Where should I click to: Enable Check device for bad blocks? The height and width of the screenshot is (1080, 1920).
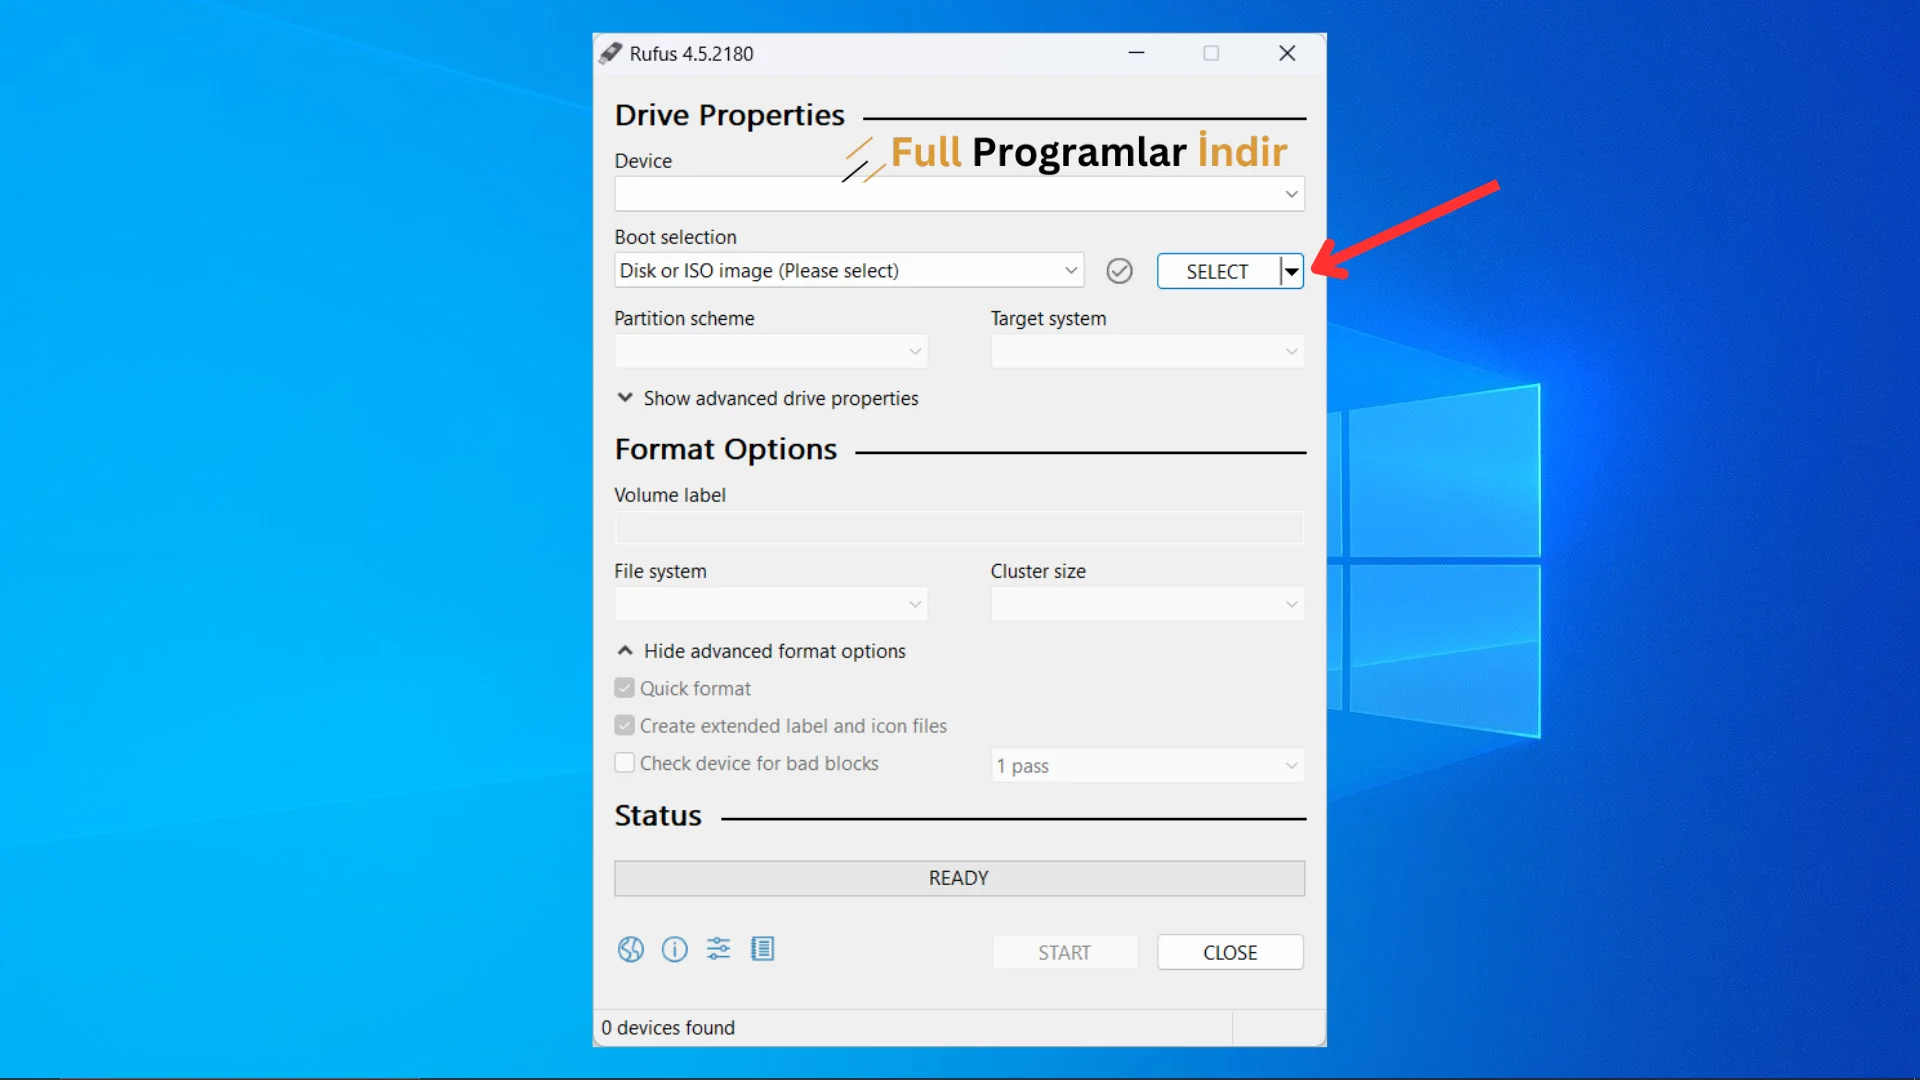(625, 763)
